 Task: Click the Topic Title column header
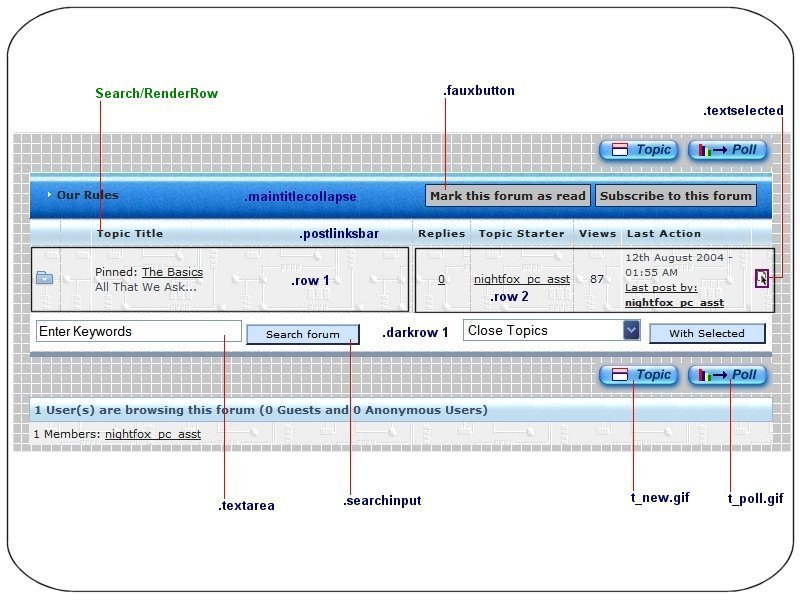tap(129, 234)
